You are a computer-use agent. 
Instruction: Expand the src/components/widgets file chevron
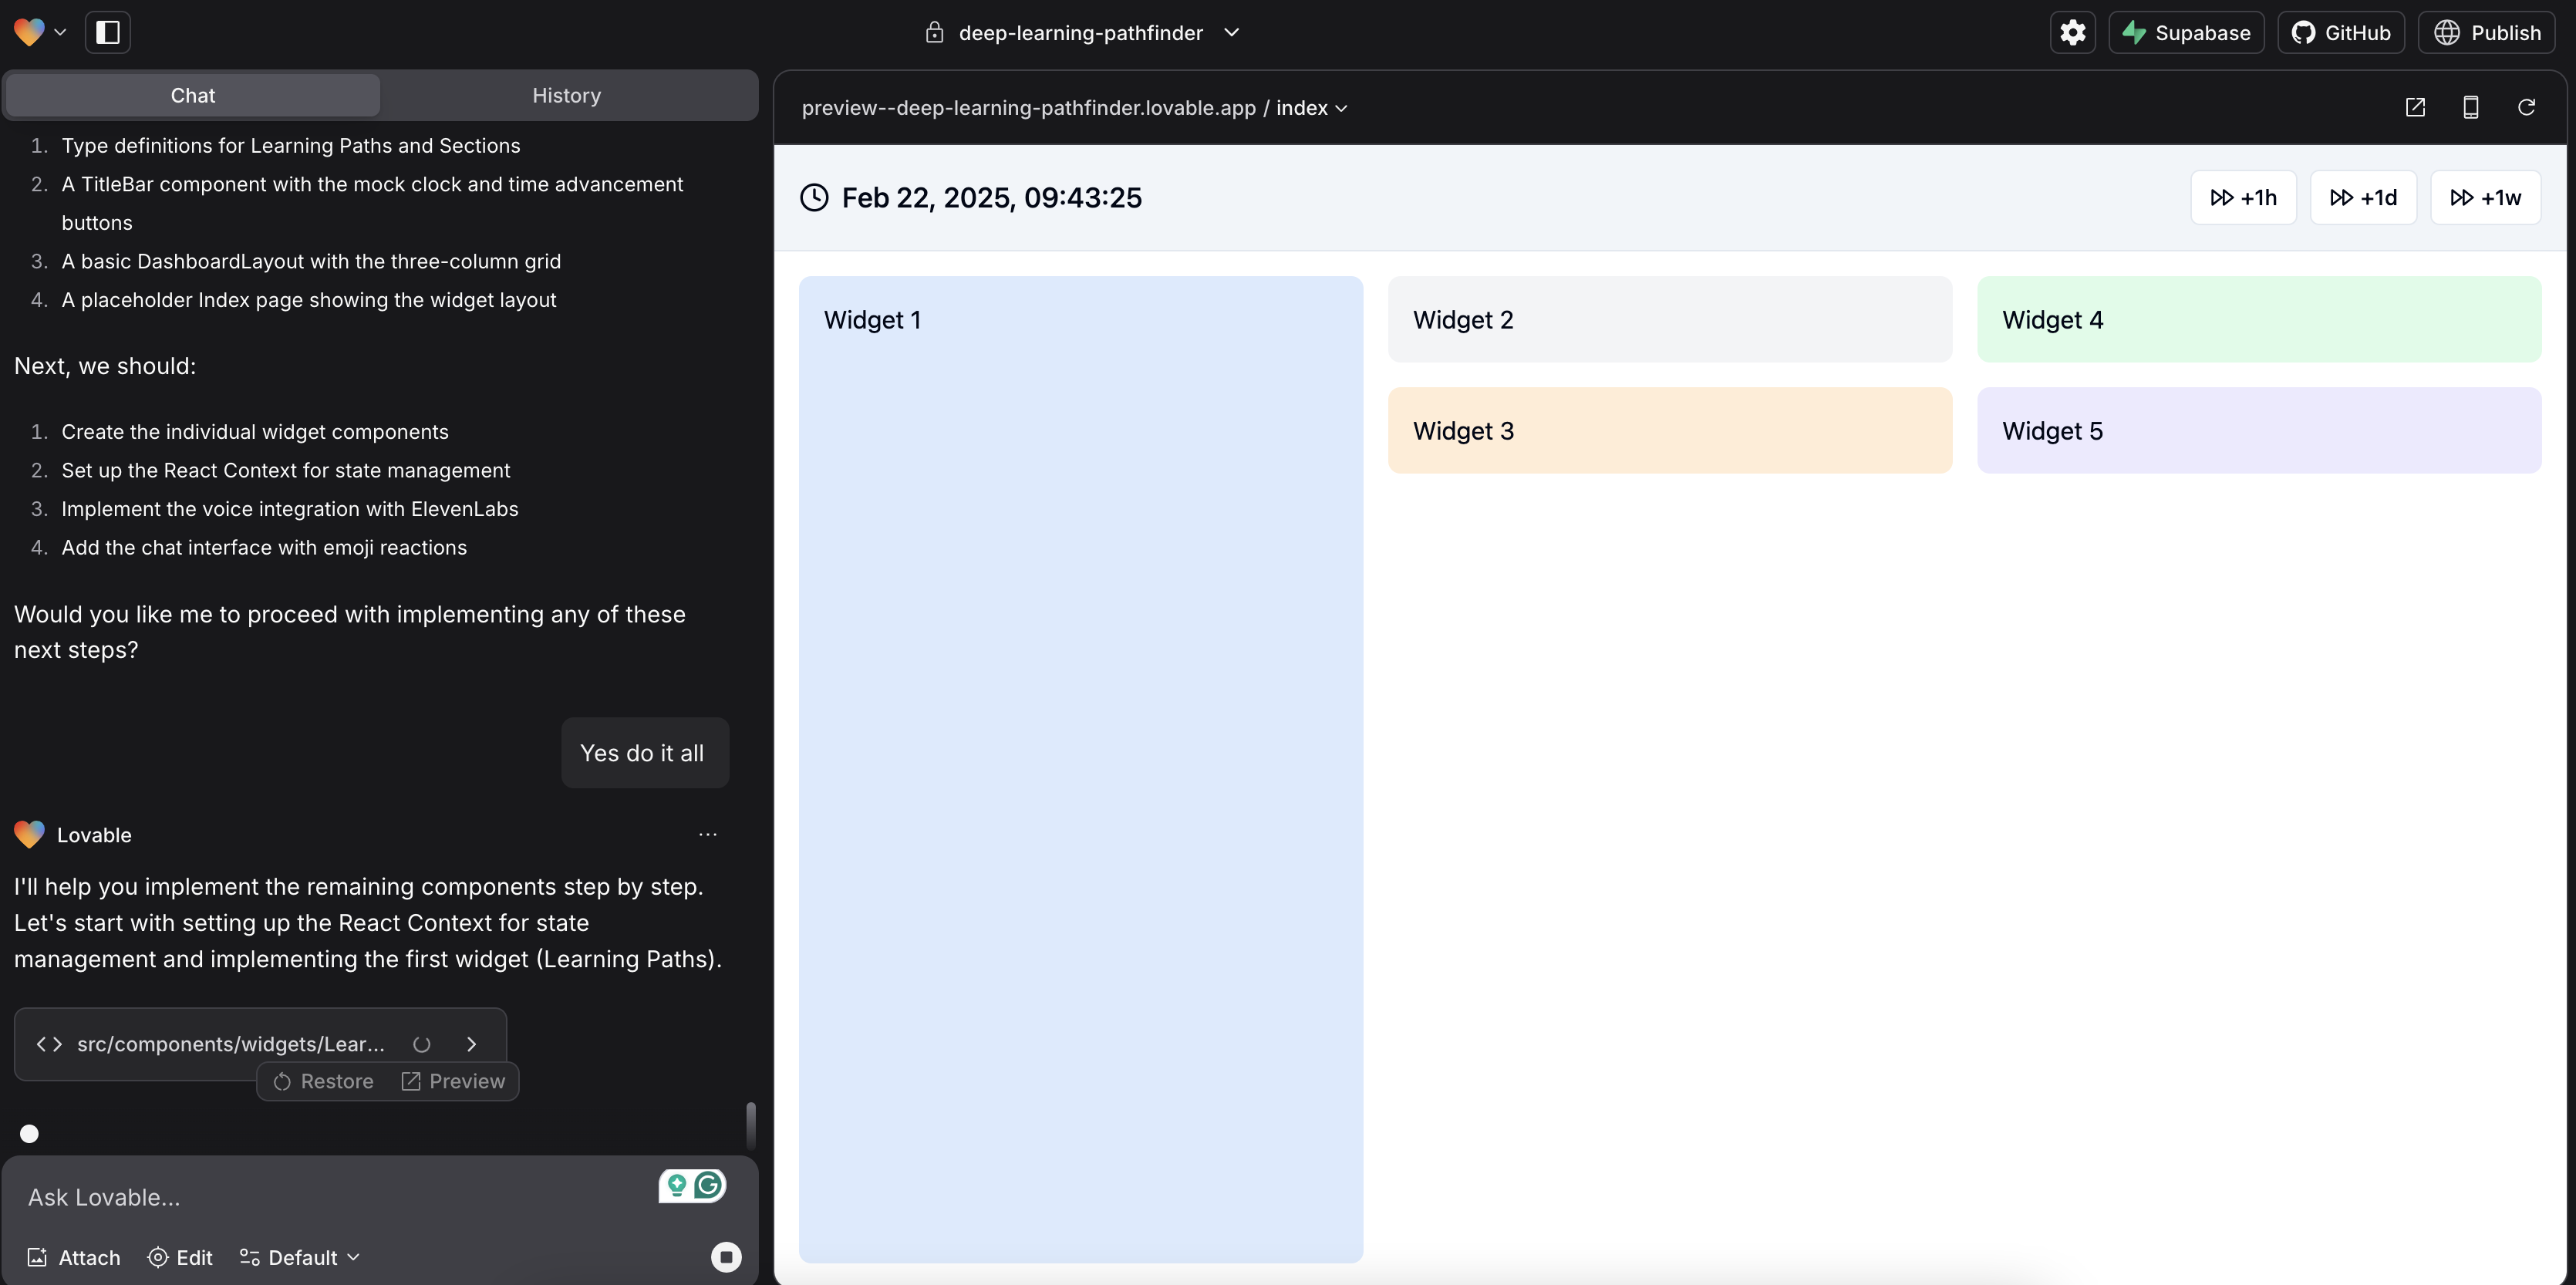[x=472, y=1044]
